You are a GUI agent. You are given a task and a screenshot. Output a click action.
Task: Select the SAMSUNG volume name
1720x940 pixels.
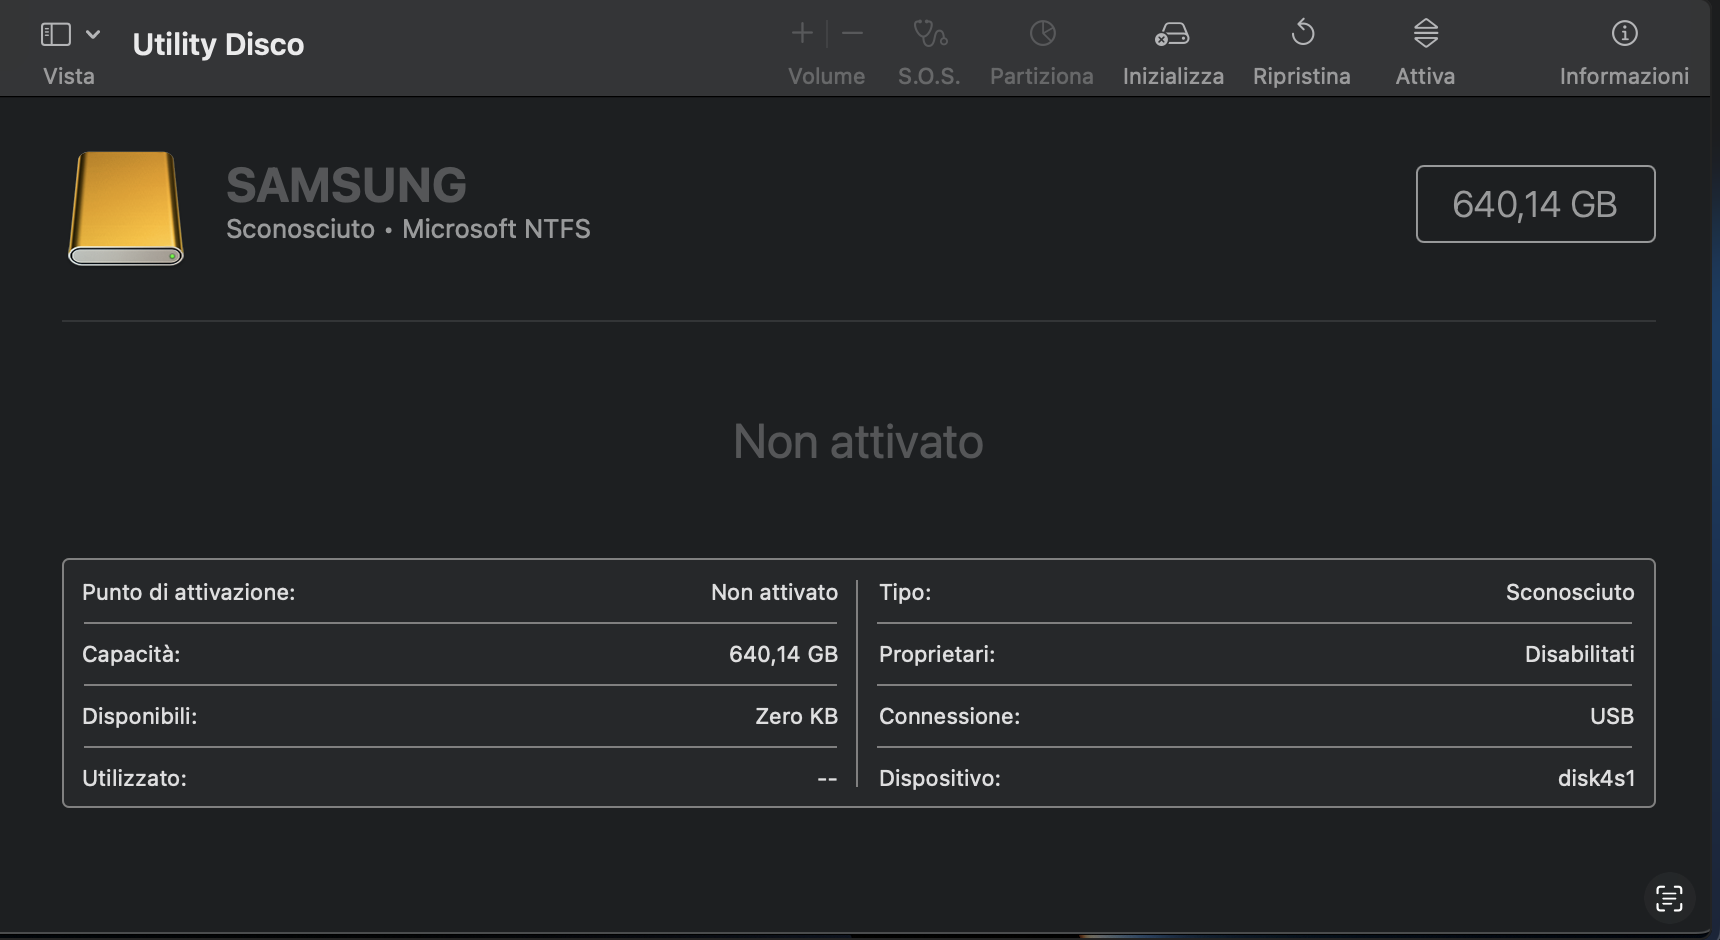pos(346,185)
